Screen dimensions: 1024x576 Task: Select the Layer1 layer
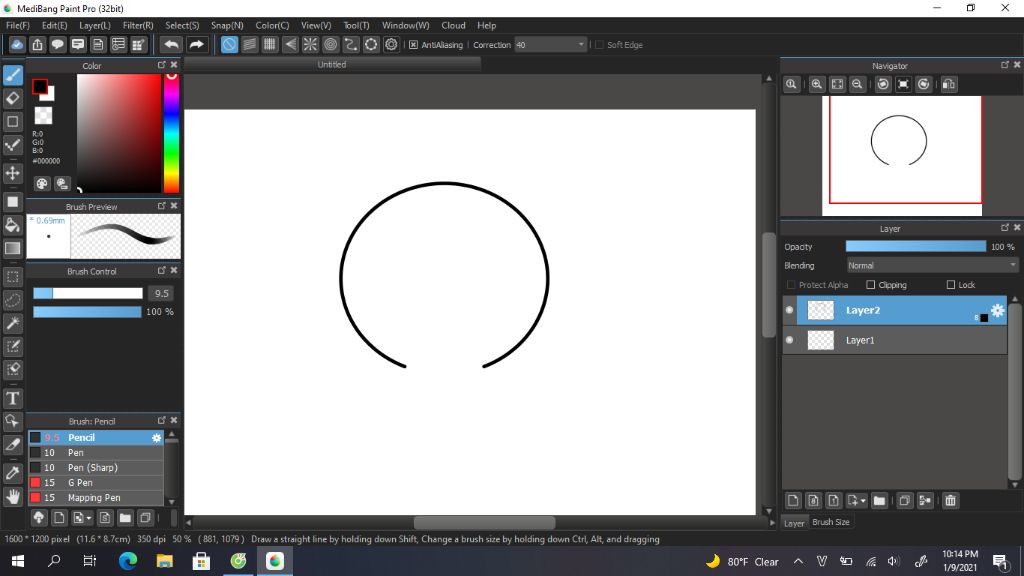tap(895, 340)
